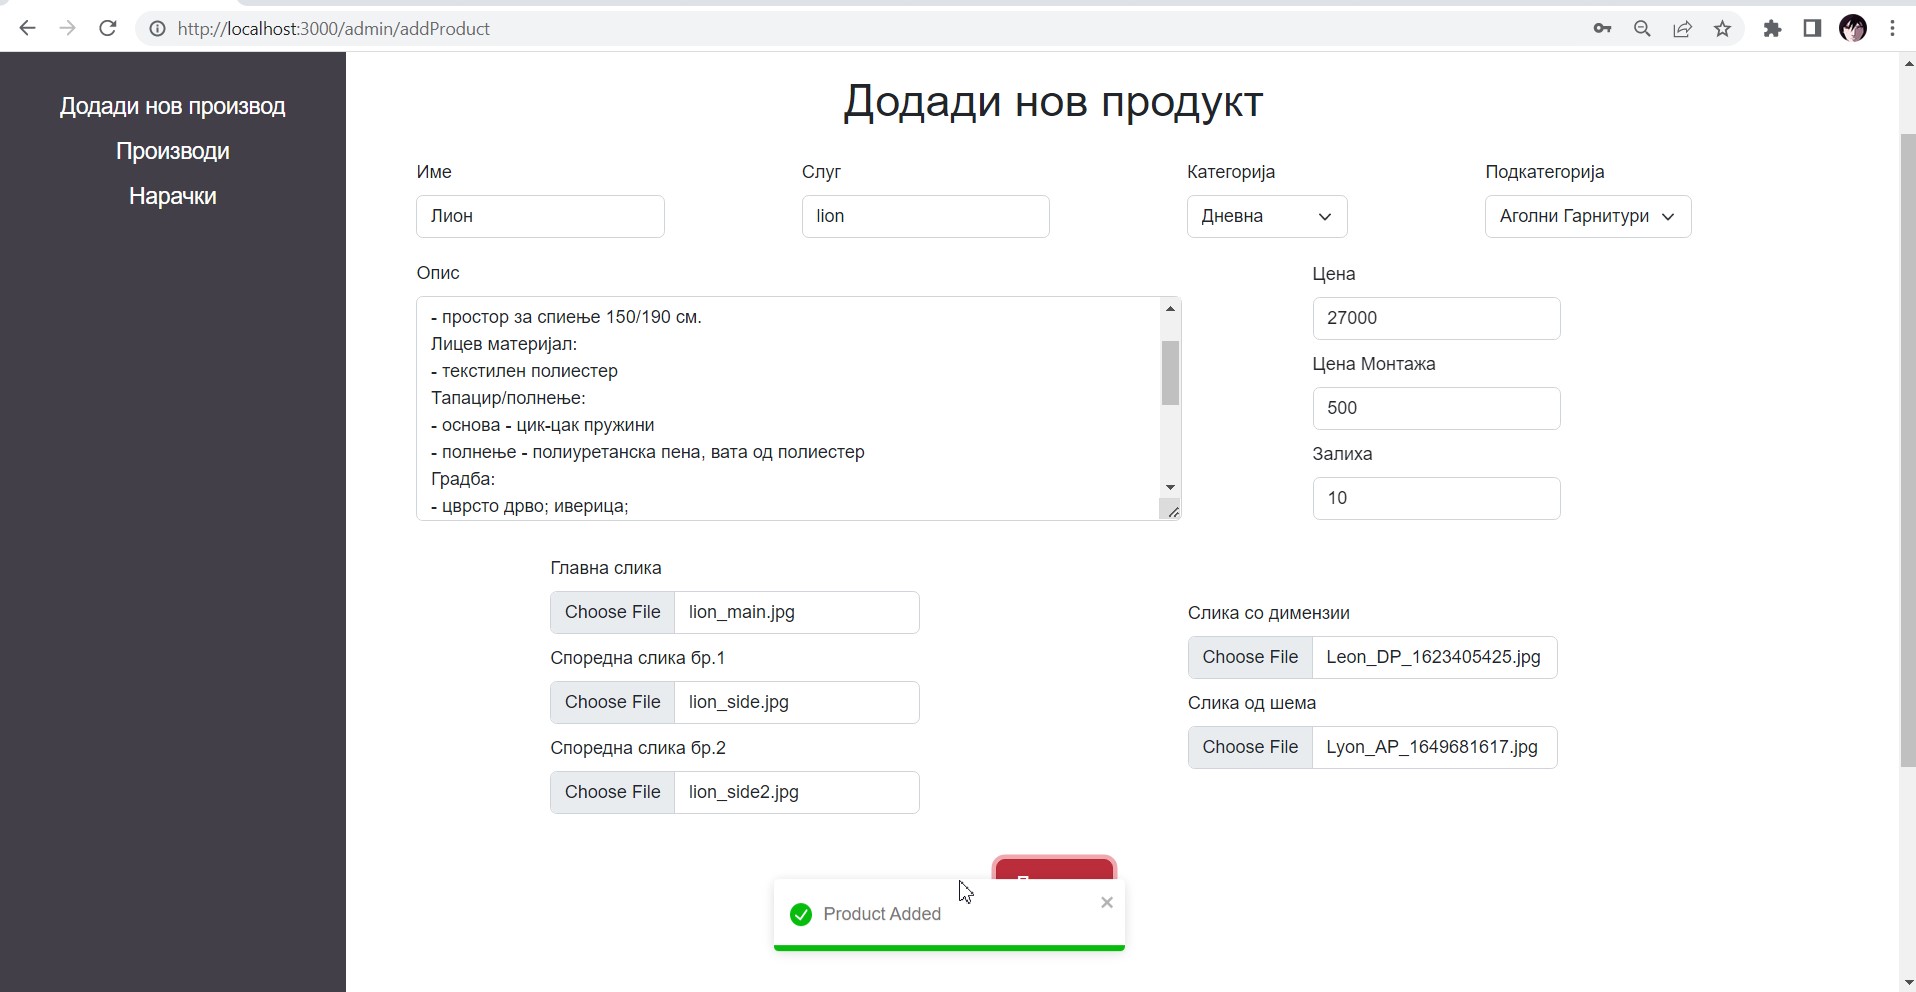Bookmark this page with the star icon

1722,29
